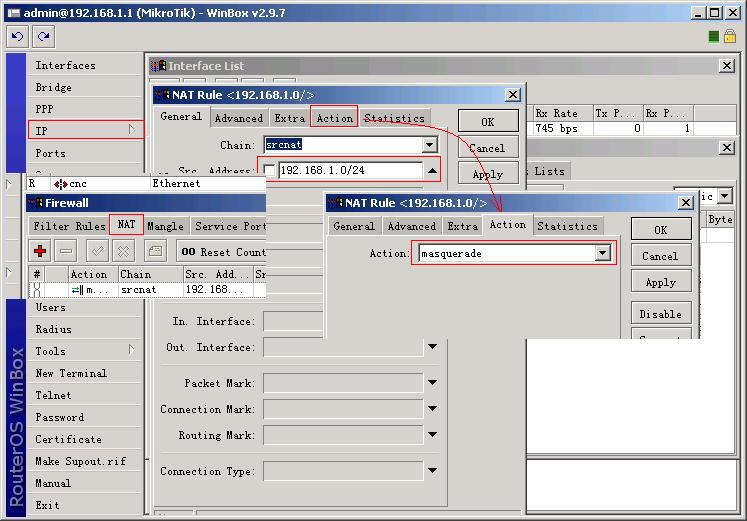Open the Action dropdown showing masquerade
This screenshot has height=521, width=747.
602,253
